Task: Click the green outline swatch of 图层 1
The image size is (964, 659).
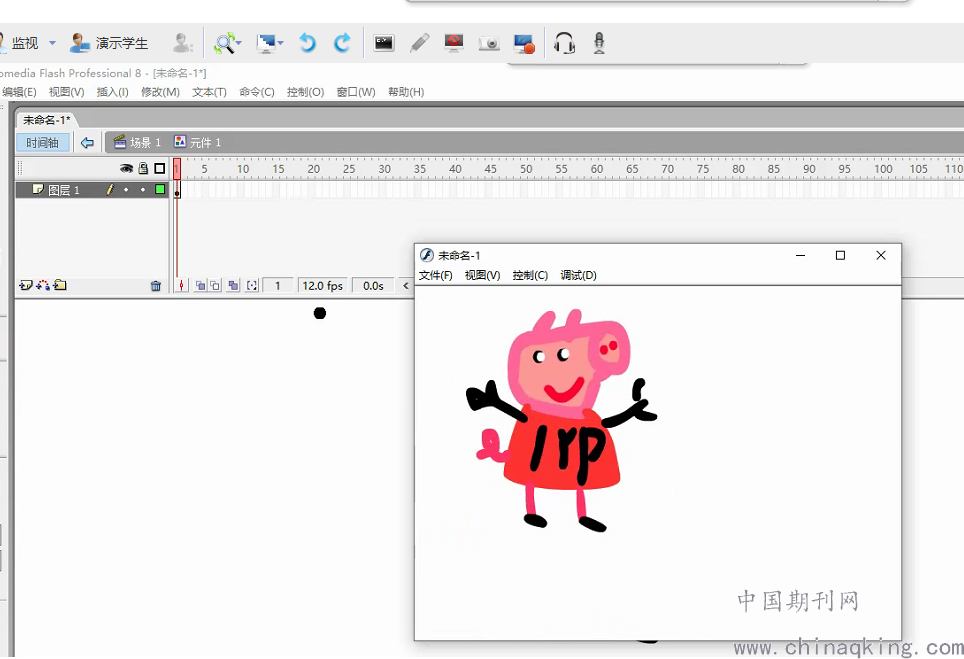Action: click(x=160, y=190)
